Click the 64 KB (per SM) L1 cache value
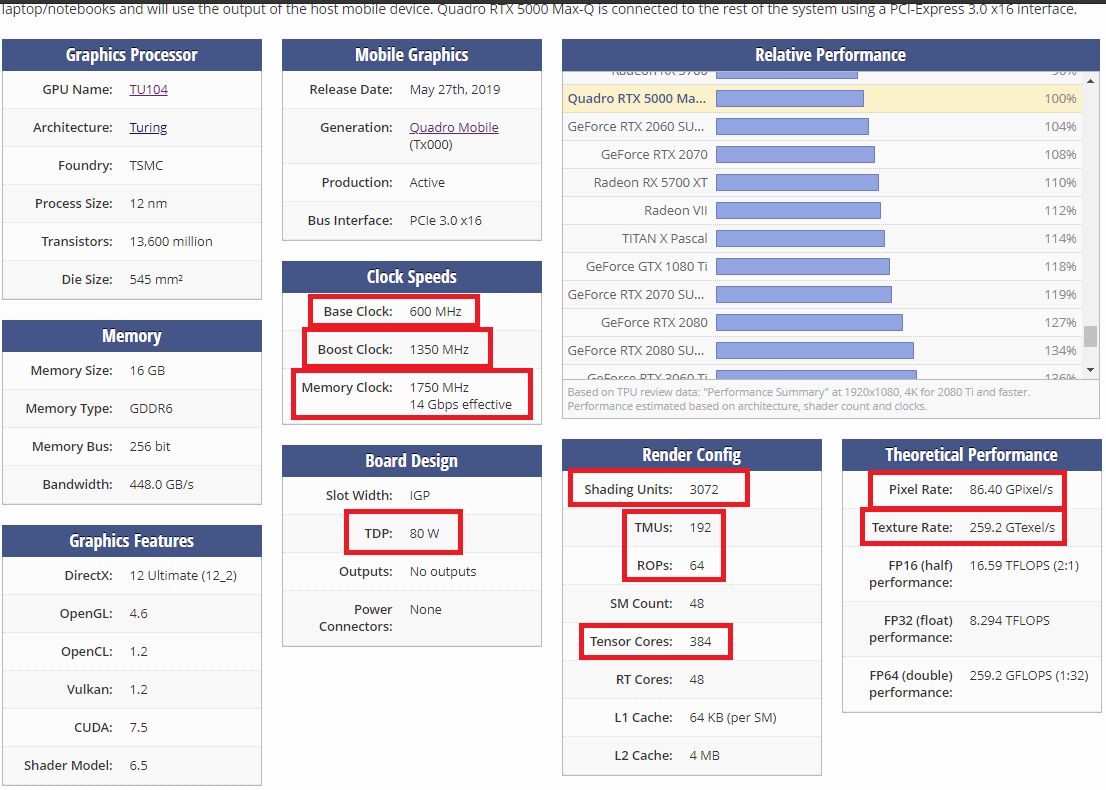This screenshot has height=790, width=1106. (x=733, y=718)
